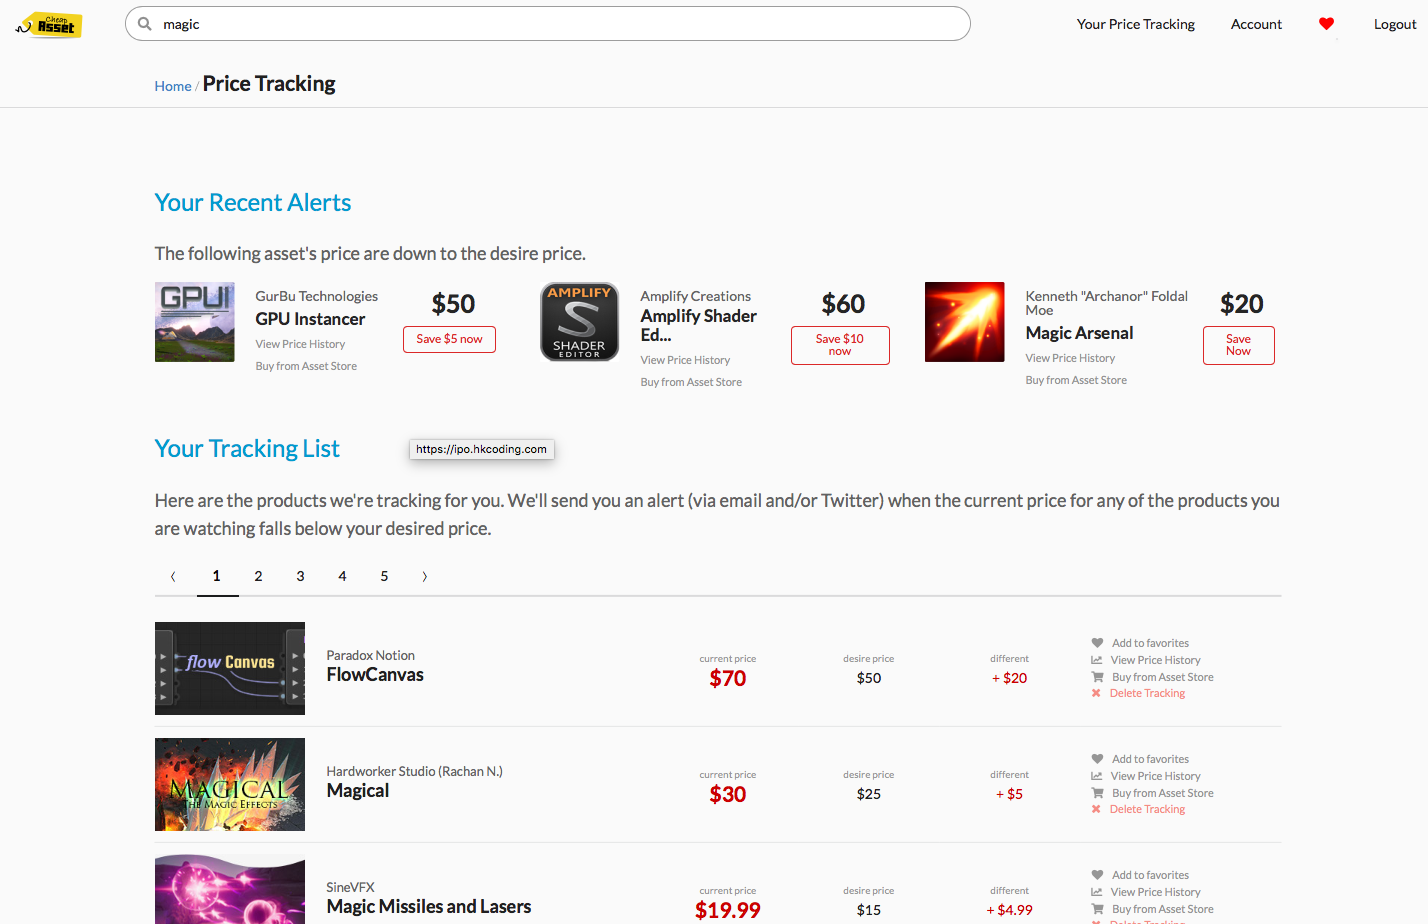Viewport: 1428px width, 924px height.
Task: Click heart icon in Magic Missiles row
Action: click(x=1097, y=875)
